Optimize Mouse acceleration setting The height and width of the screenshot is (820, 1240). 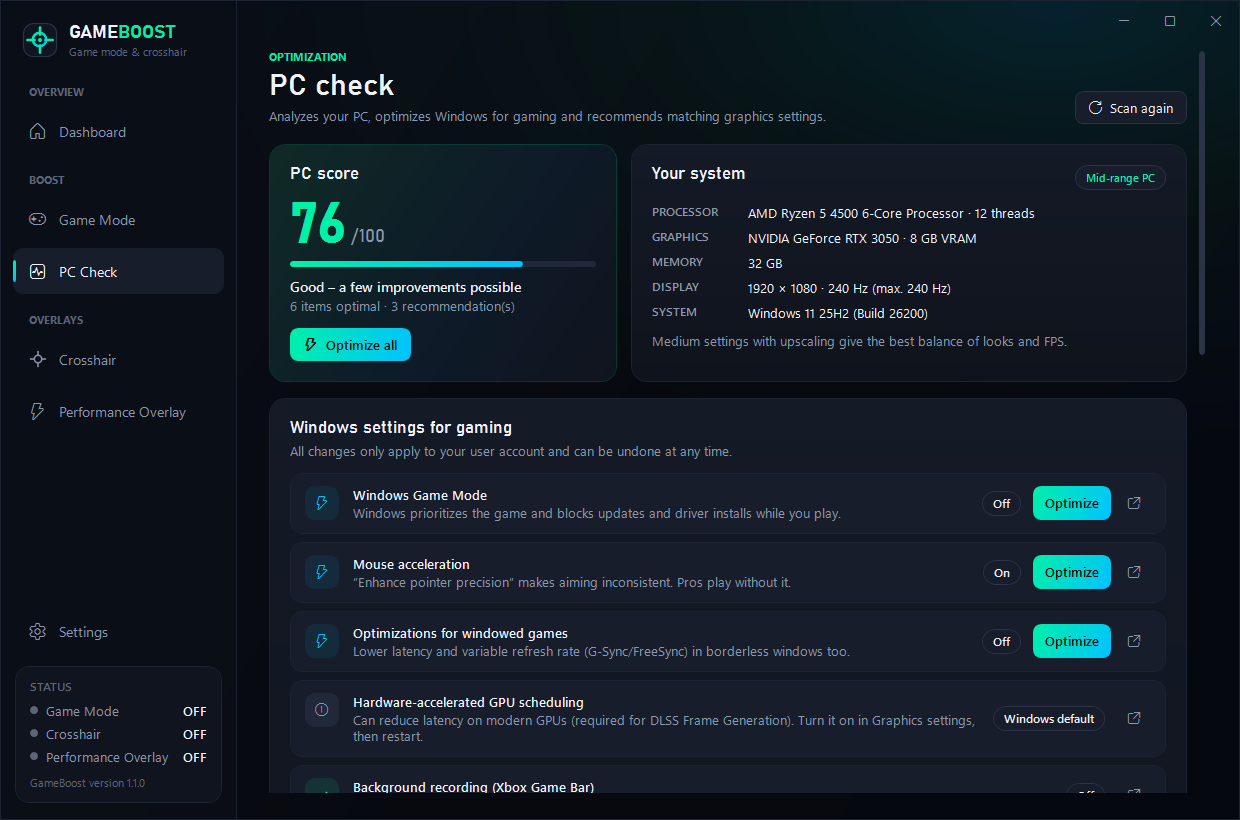tap(1072, 572)
